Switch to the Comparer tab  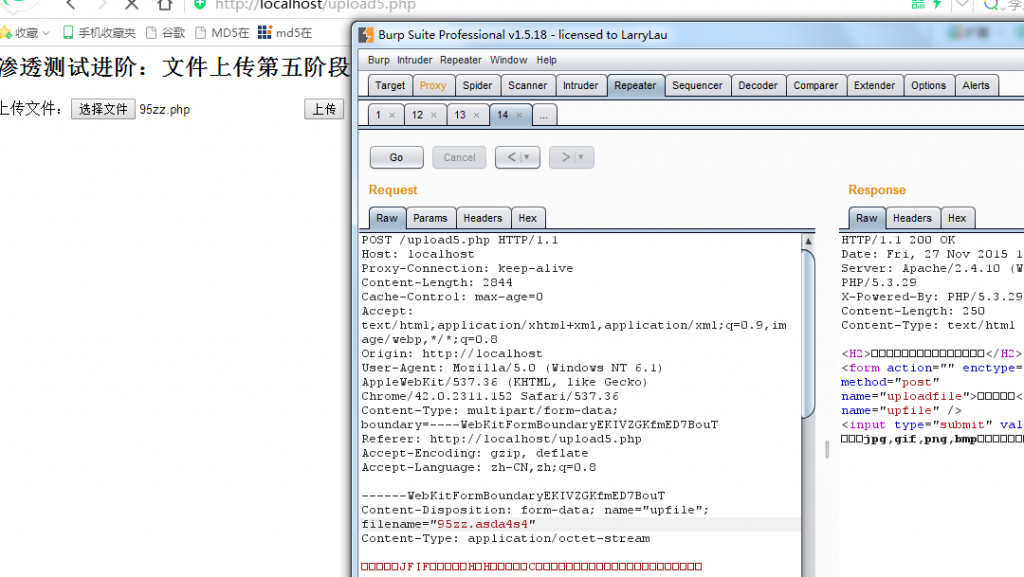tap(816, 86)
